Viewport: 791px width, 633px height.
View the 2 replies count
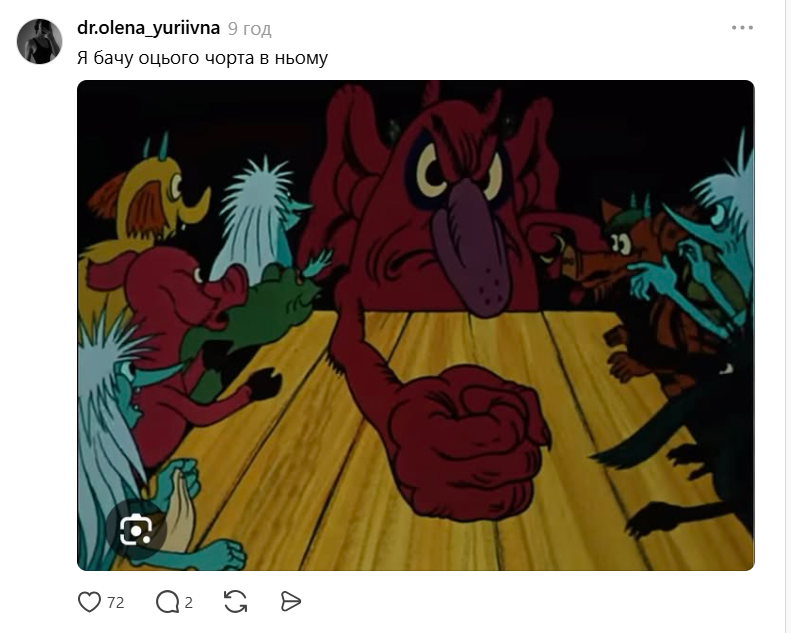point(189,602)
